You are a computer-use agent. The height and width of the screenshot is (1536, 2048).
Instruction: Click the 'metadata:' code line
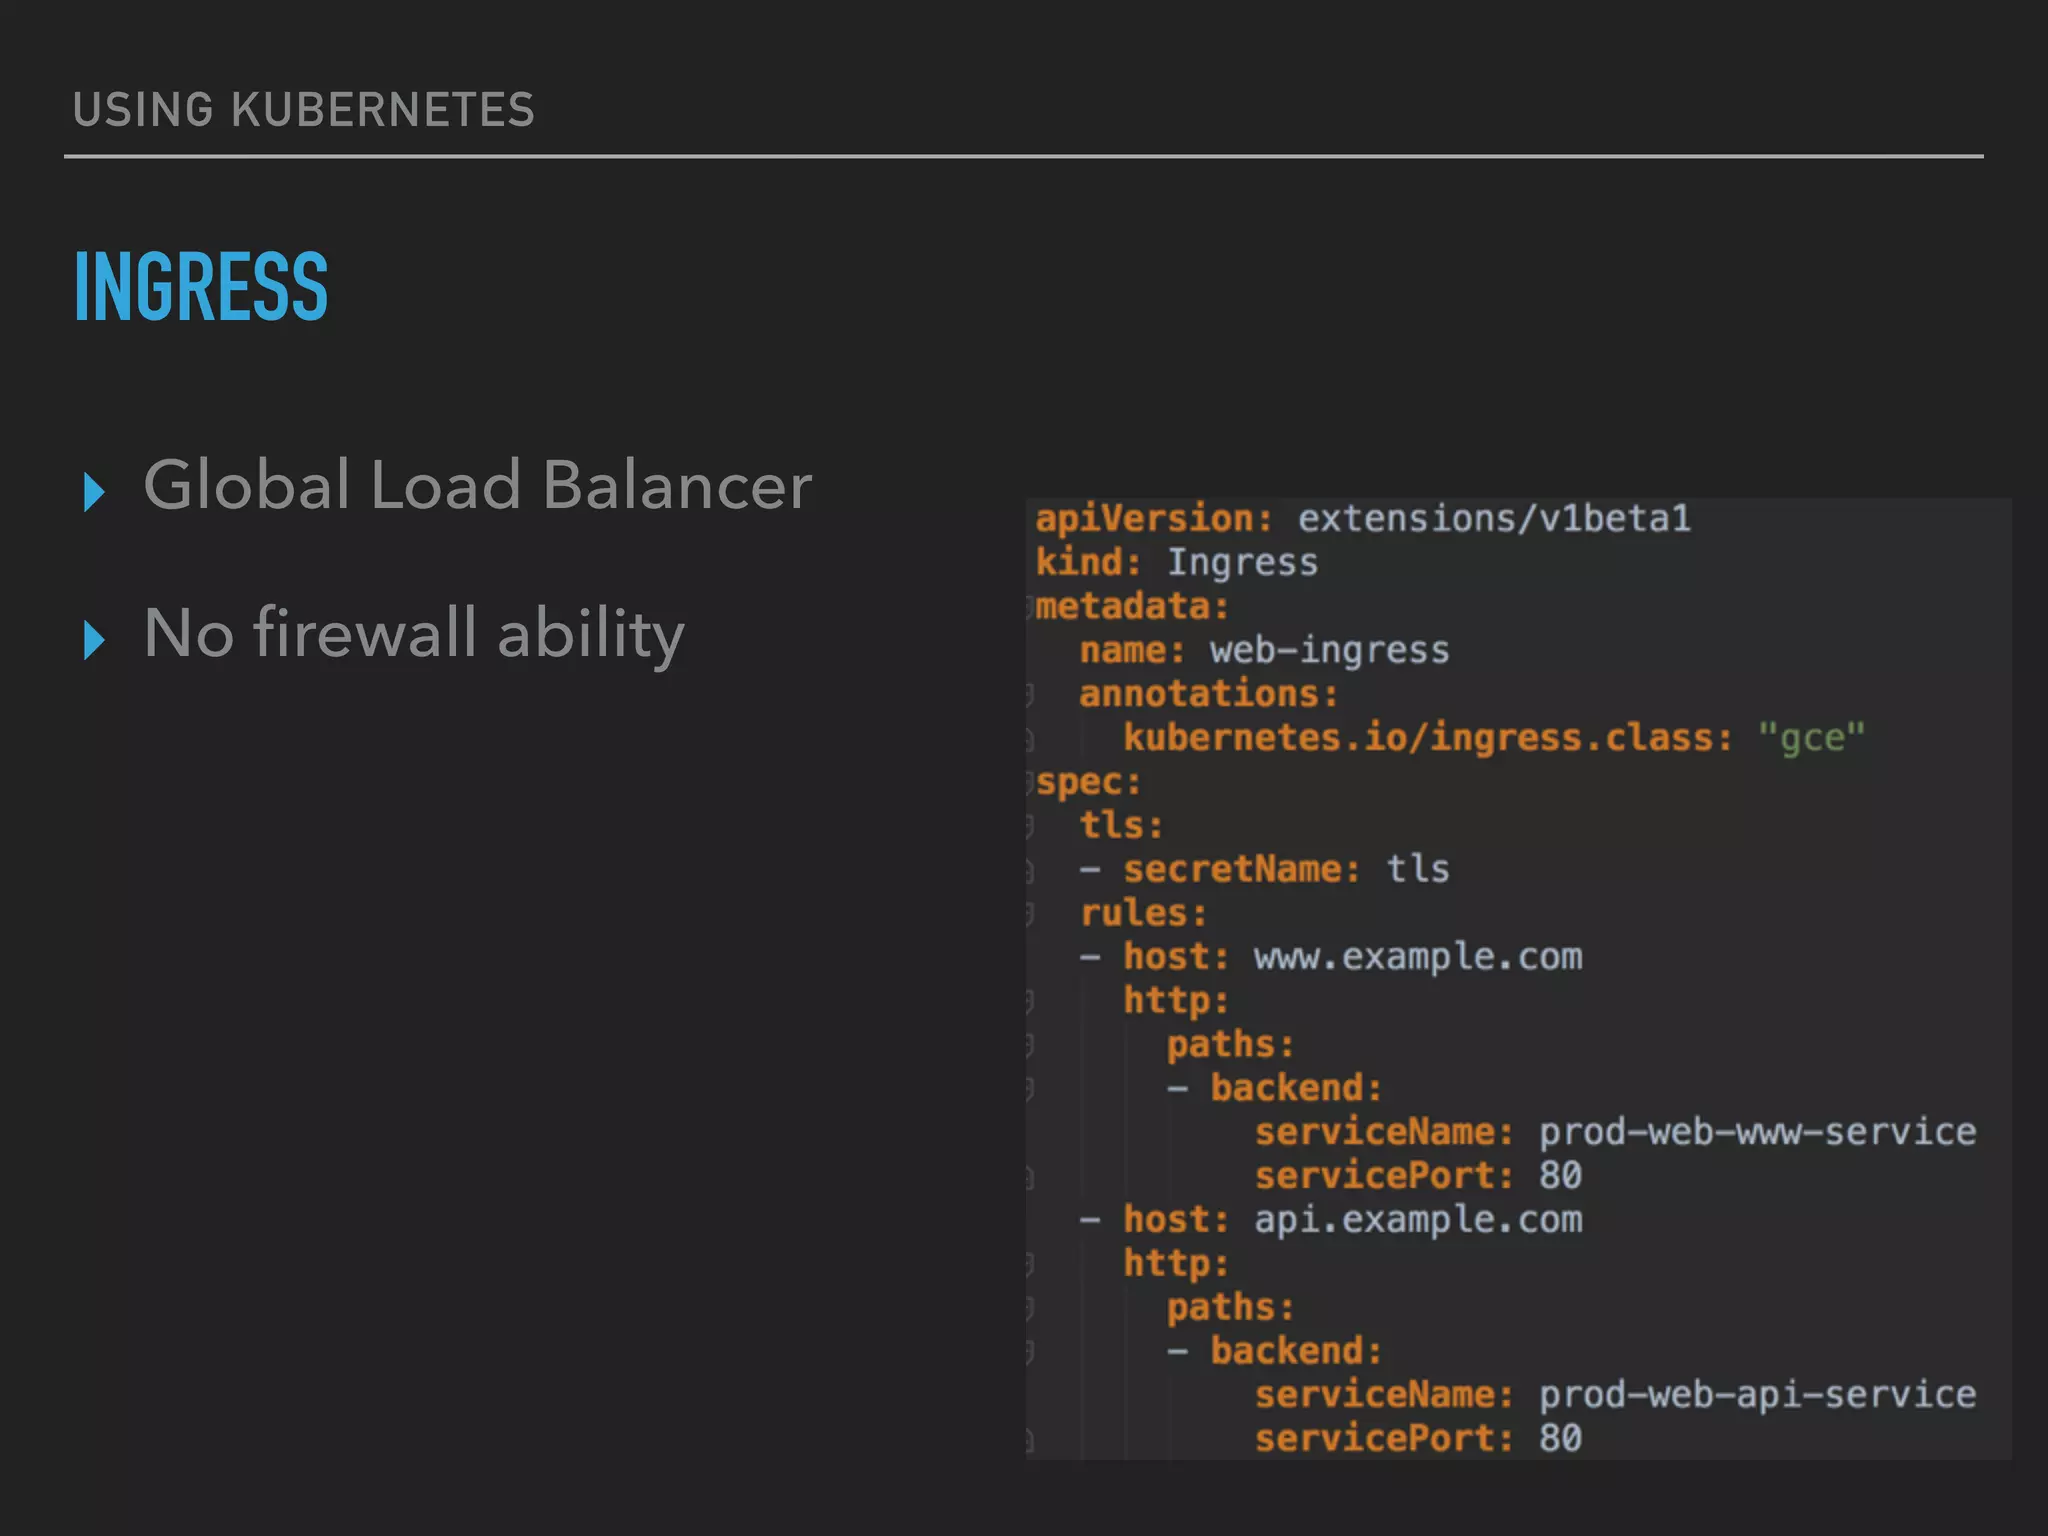1132,606
